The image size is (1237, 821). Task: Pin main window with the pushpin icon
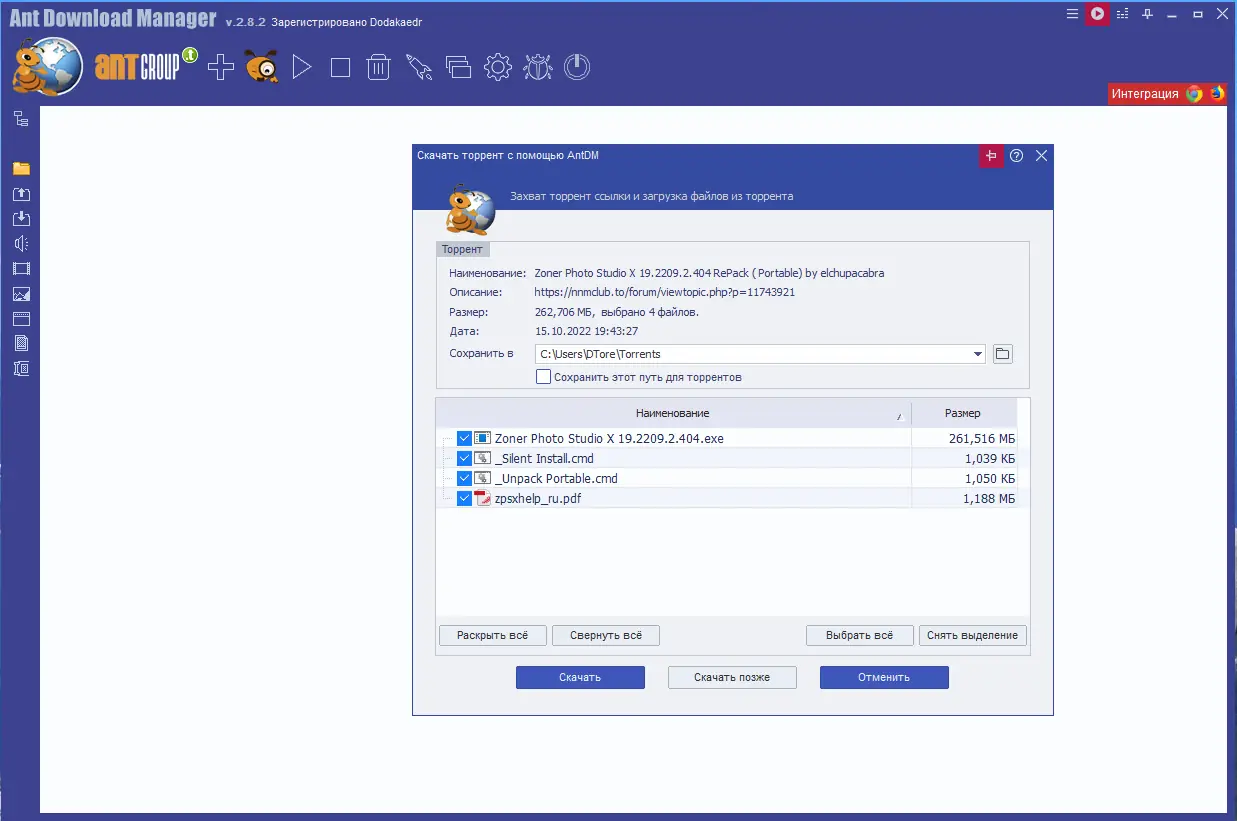click(1148, 14)
